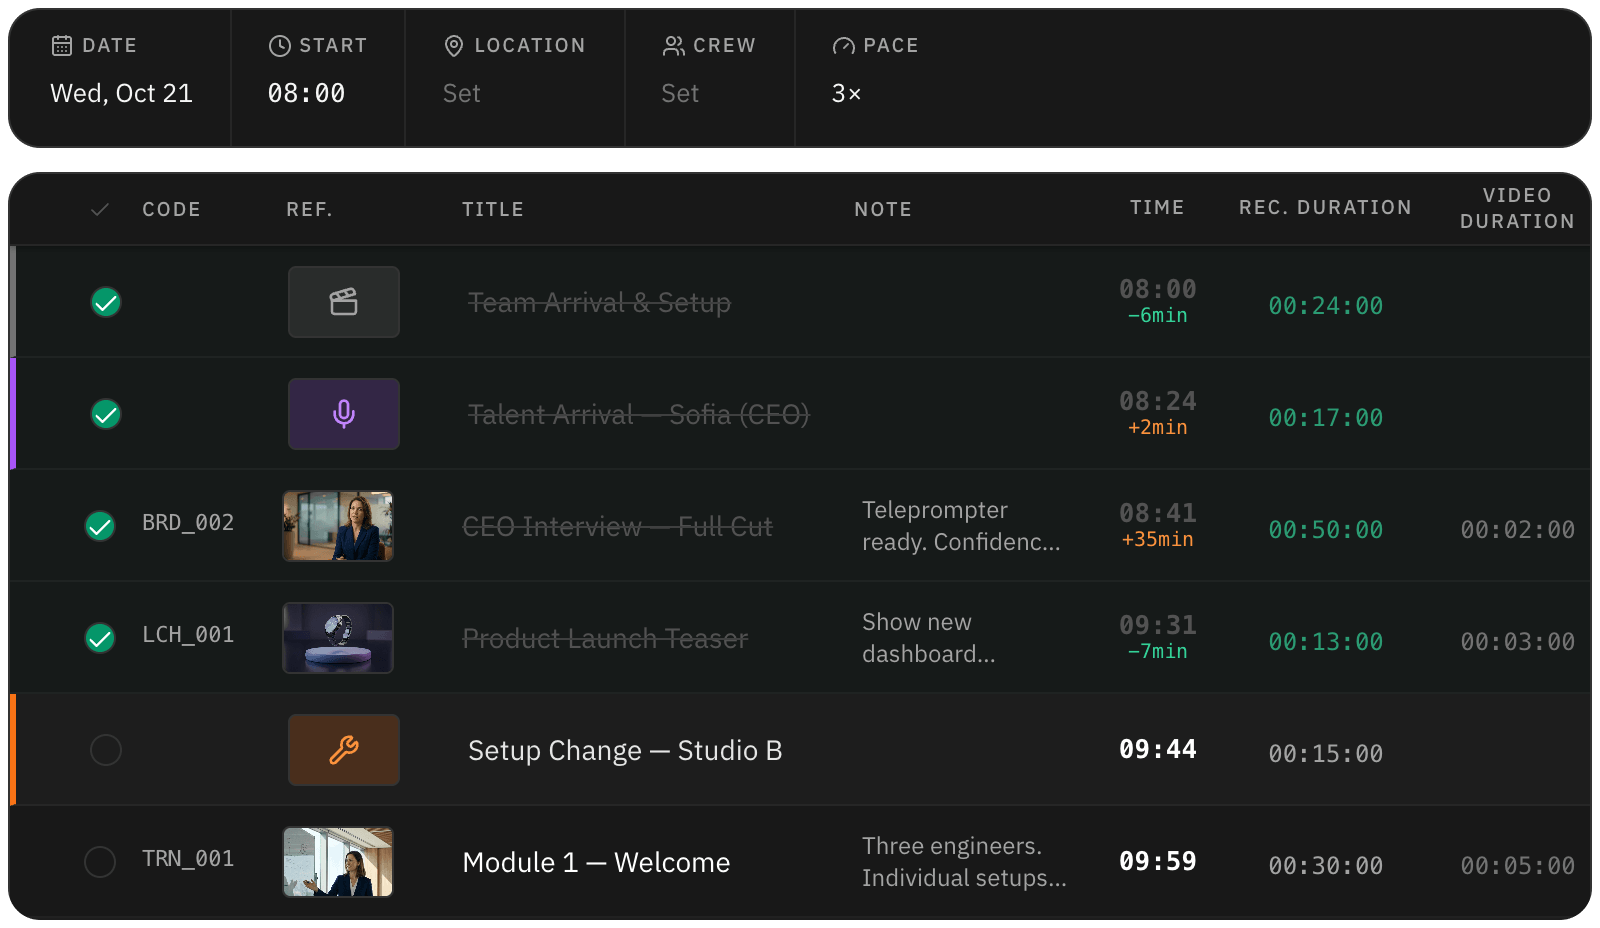Viewport: 1600px width, 928px height.
Task: Click the BRD_002 code cell
Action: (x=188, y=522)
